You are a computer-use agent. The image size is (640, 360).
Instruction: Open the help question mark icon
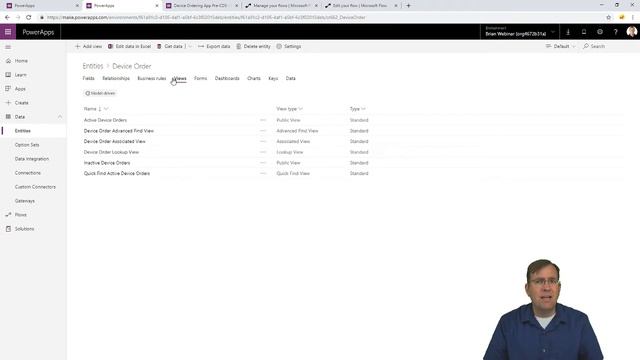point(616,32)
